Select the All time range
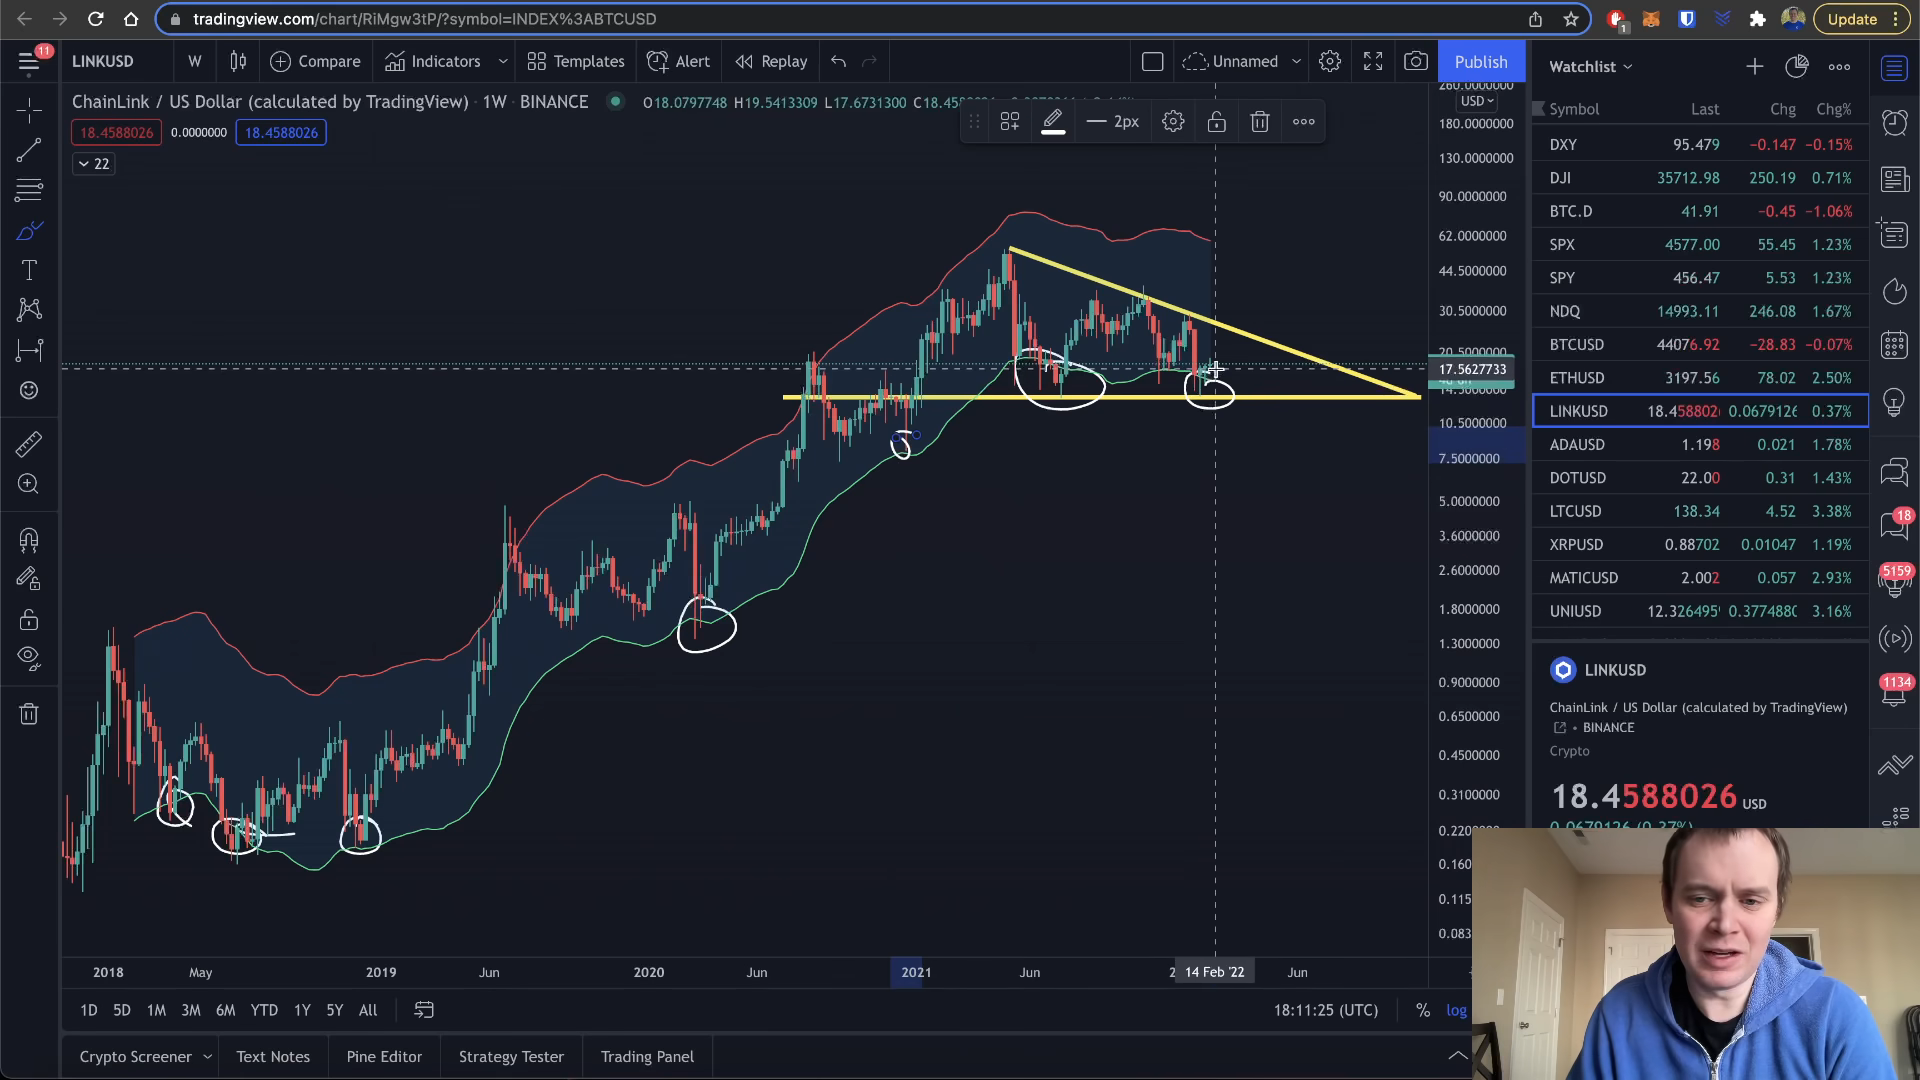The image size is (1920, 1080). [x=368, y=1011]
